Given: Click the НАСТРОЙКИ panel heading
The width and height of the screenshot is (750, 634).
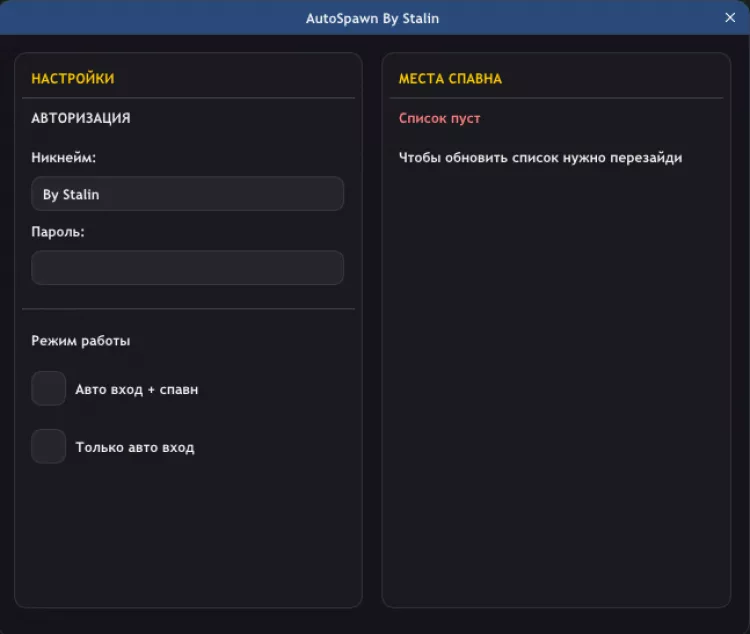Looking at the screenshot, I should coord(73,79).
